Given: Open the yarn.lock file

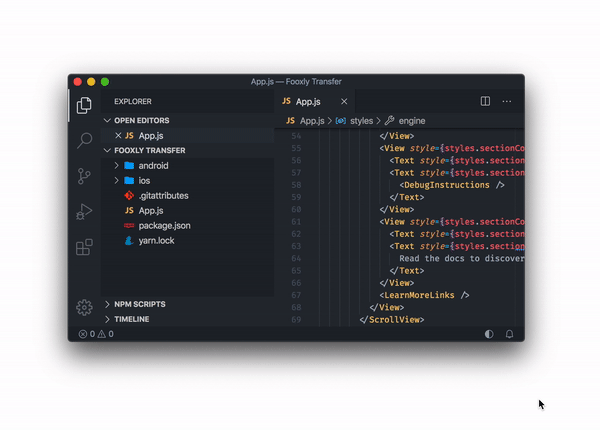Looking at the screenshot, I should 157,240.
